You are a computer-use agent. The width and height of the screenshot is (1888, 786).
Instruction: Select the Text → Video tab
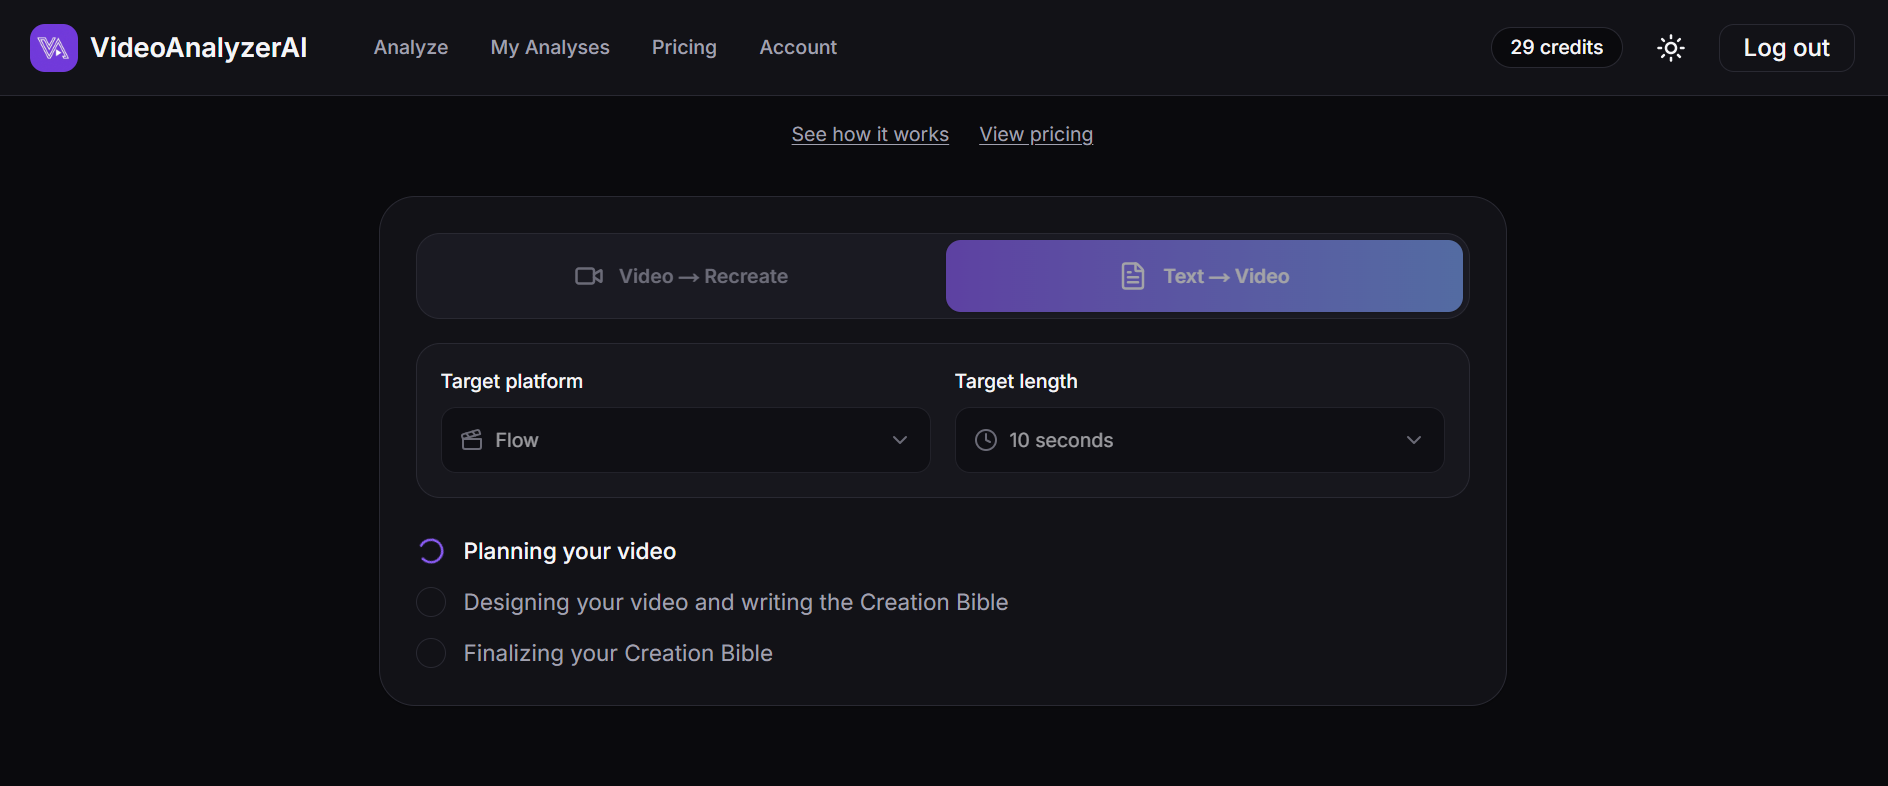coord(1204,276)
